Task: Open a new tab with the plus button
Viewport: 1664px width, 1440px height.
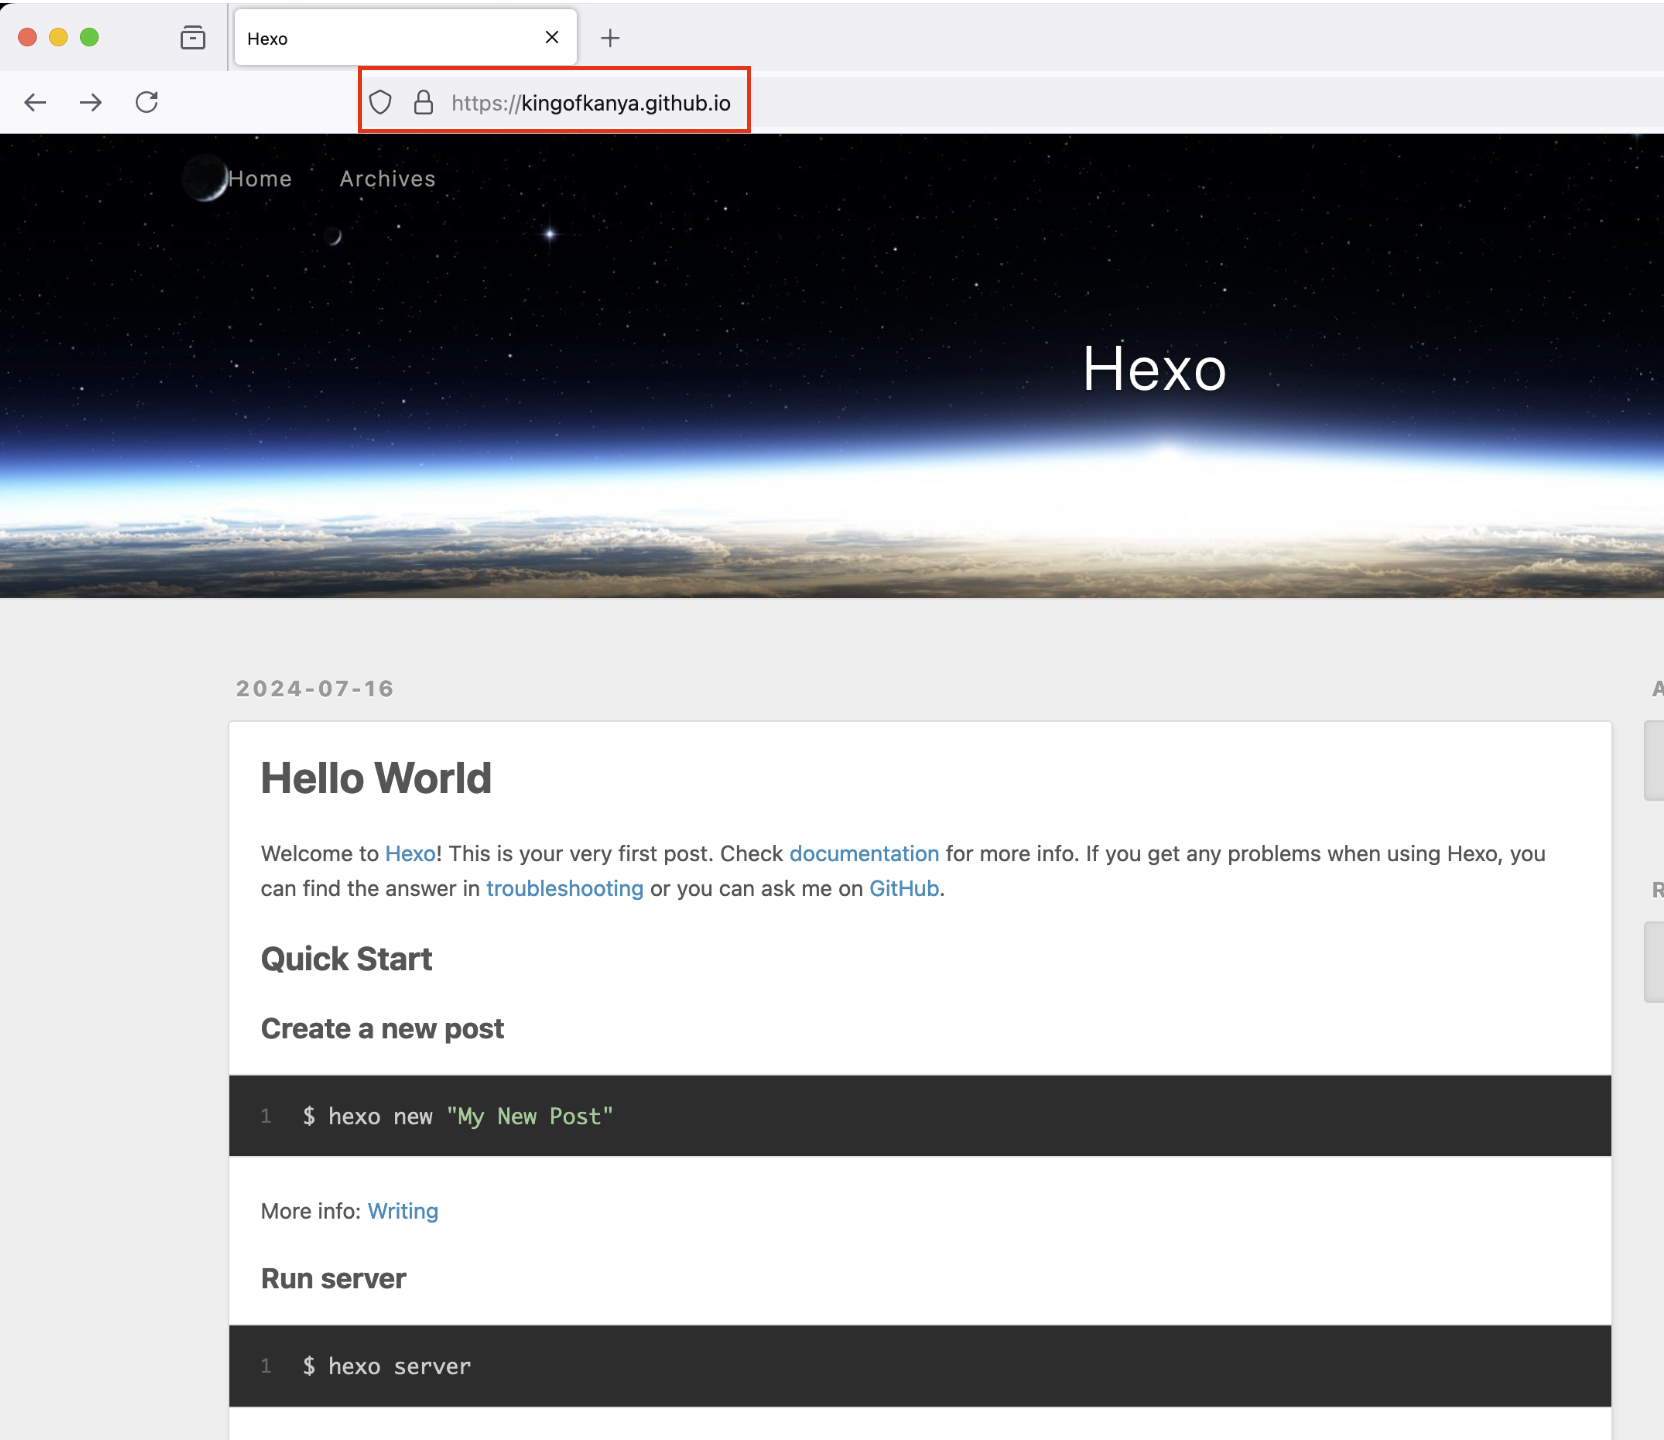Action: 610,38
